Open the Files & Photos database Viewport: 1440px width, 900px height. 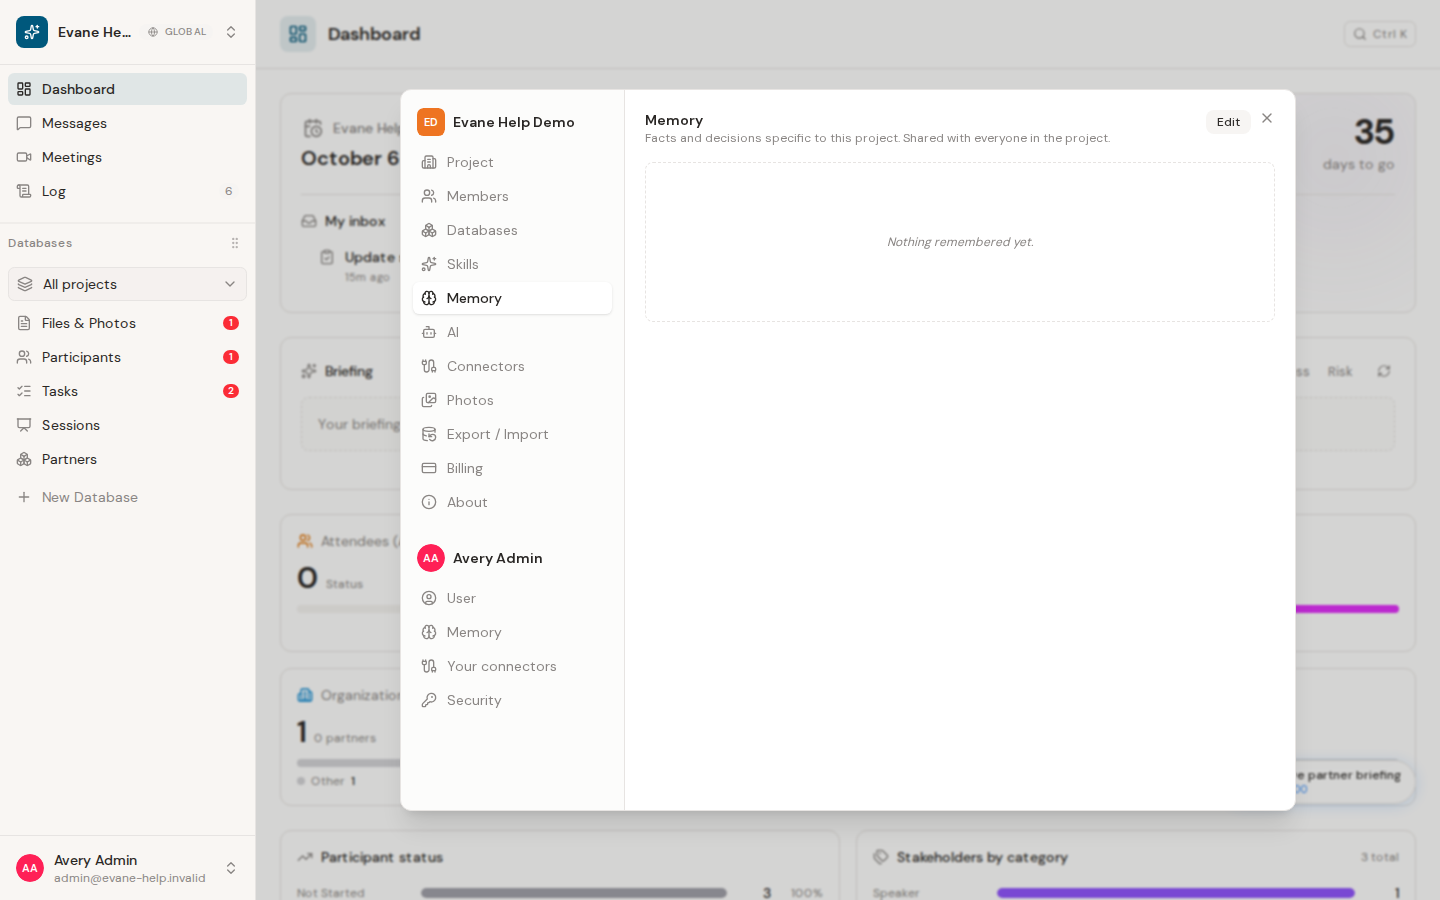pos(127,323)
